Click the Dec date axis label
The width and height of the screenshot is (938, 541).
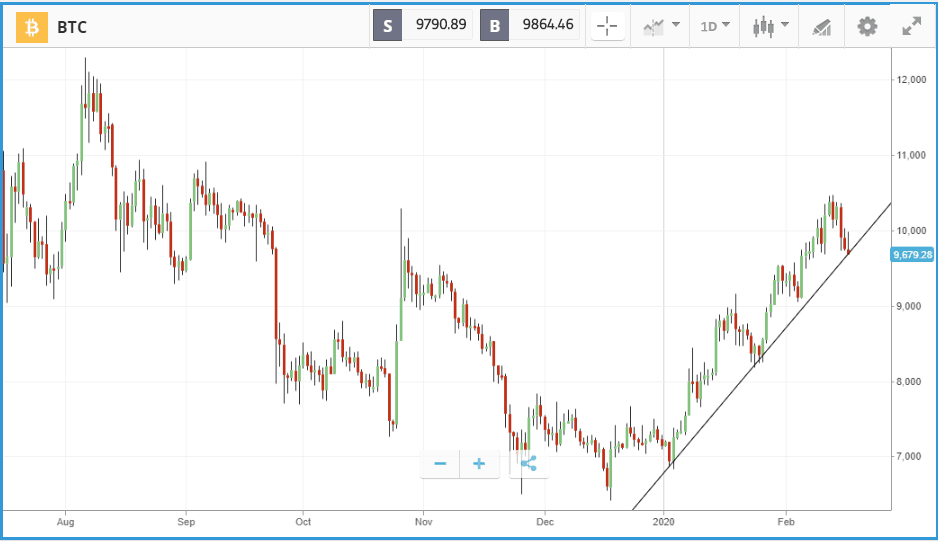(x=545, y=522)
